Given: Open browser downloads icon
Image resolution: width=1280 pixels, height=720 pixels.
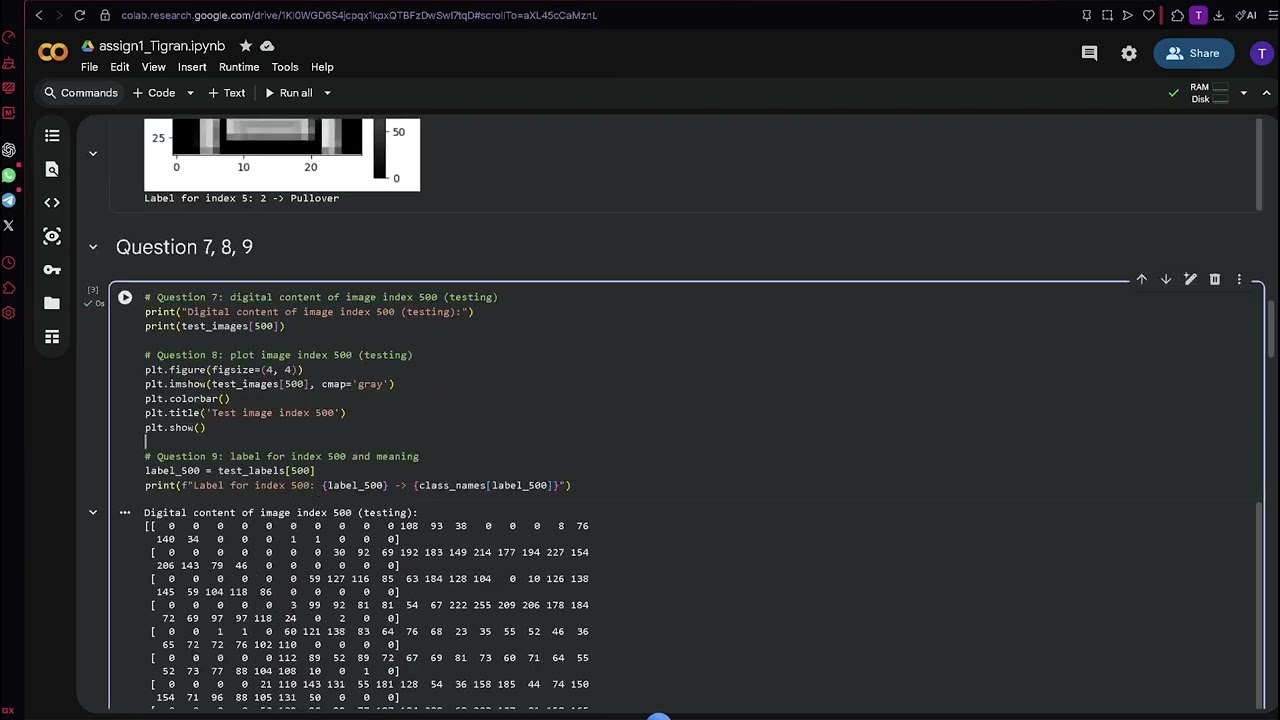Looking at the screenshot, I should [1221, 15].
